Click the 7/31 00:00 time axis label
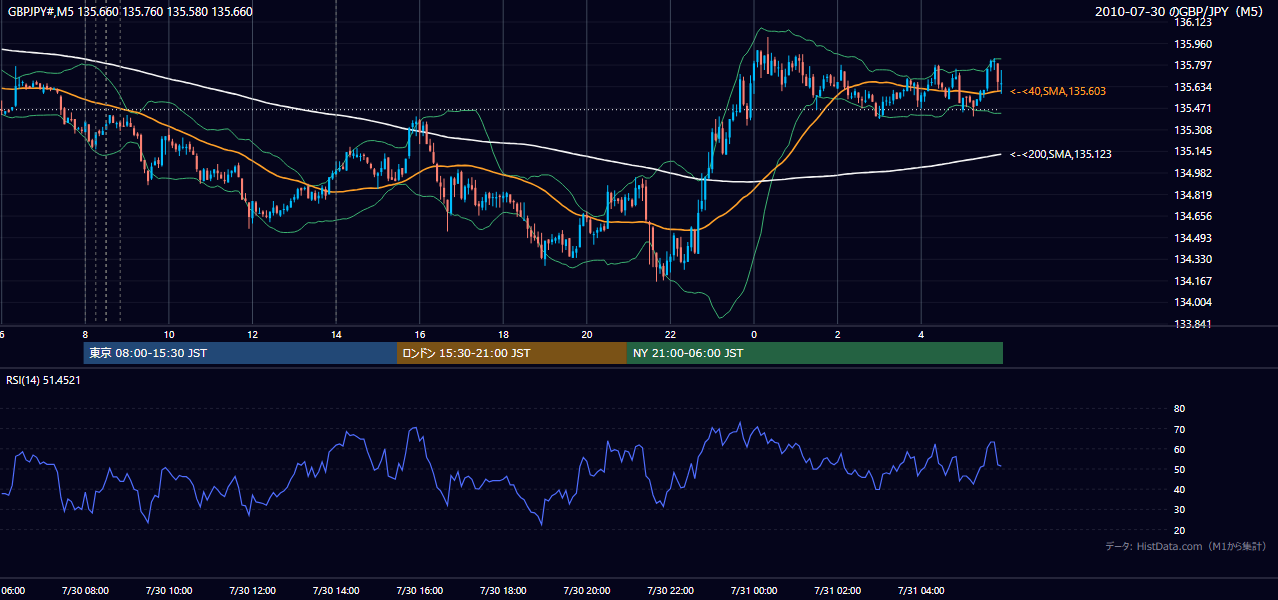Viewport: 1278px width, 600px height. [754, 591]
